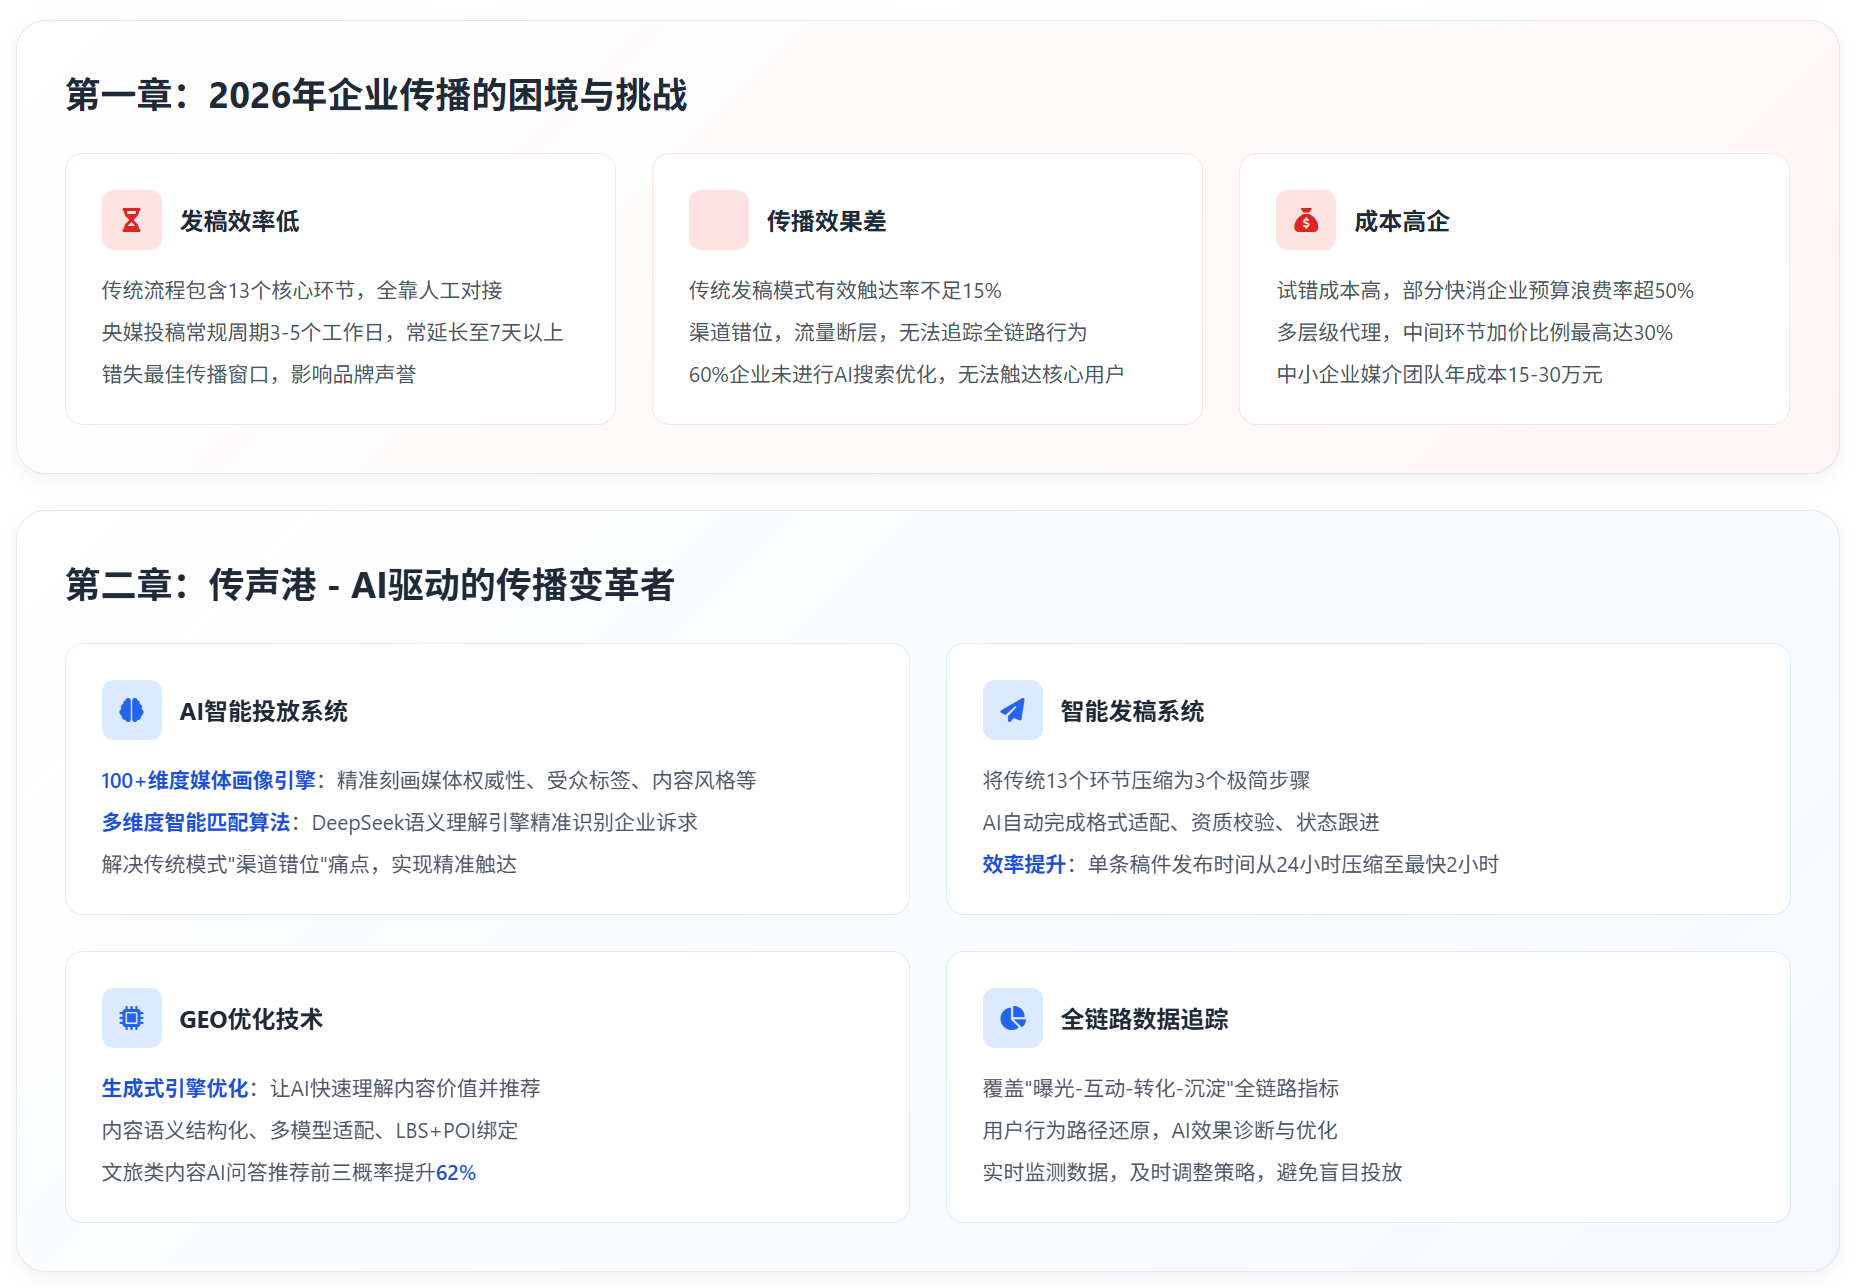1860x1287 pixels.
Task: Click the red money bag icon
Action: pos(1305,220)
